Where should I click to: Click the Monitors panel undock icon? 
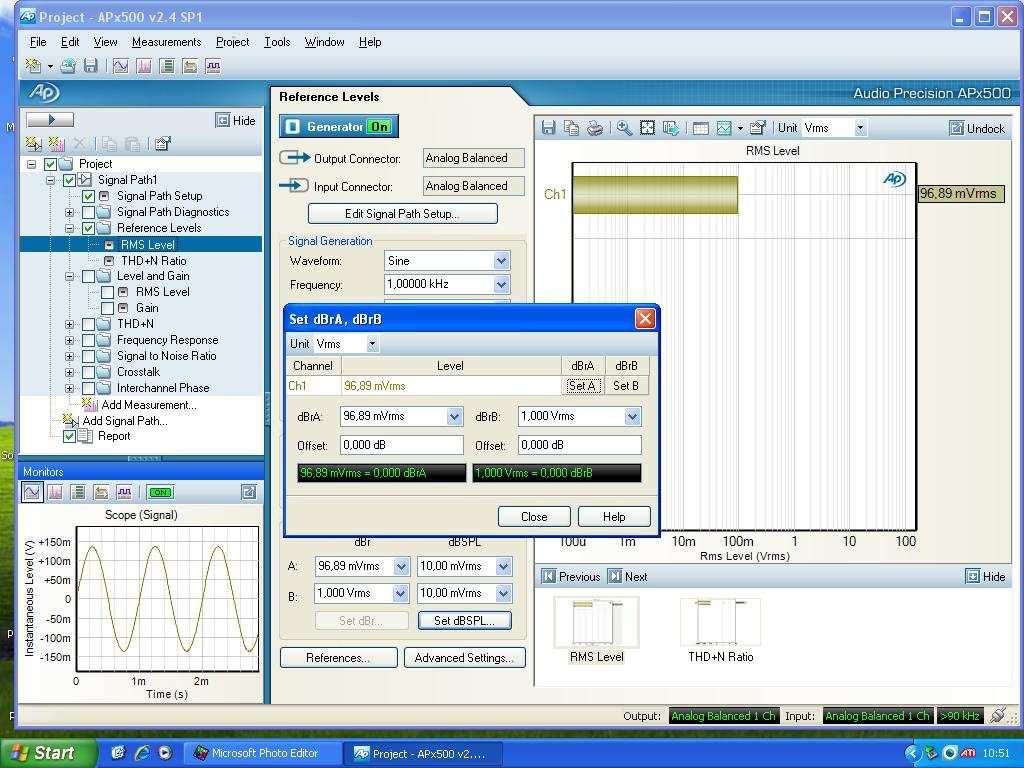click(249, 492)
